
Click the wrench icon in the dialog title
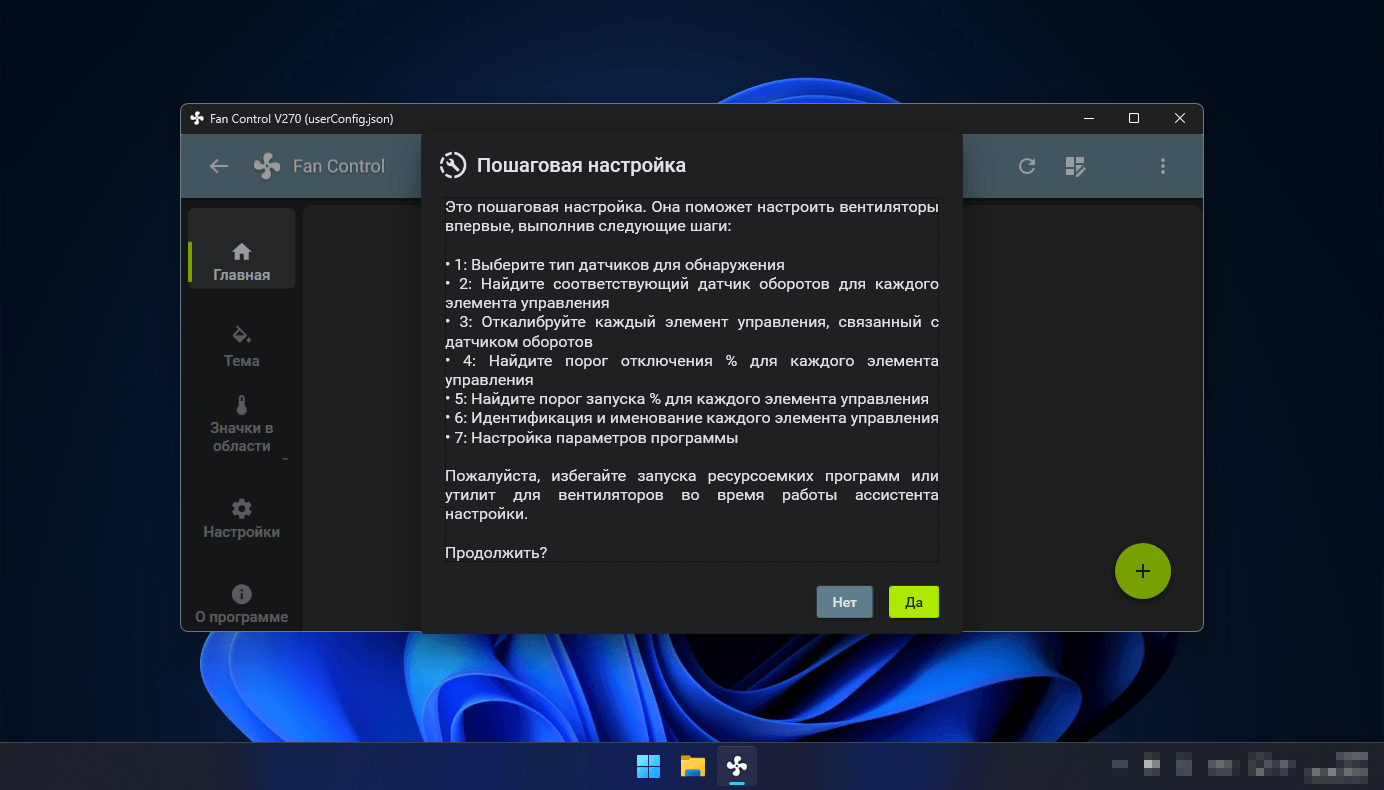pyautogui.click(x=453, y=165)
